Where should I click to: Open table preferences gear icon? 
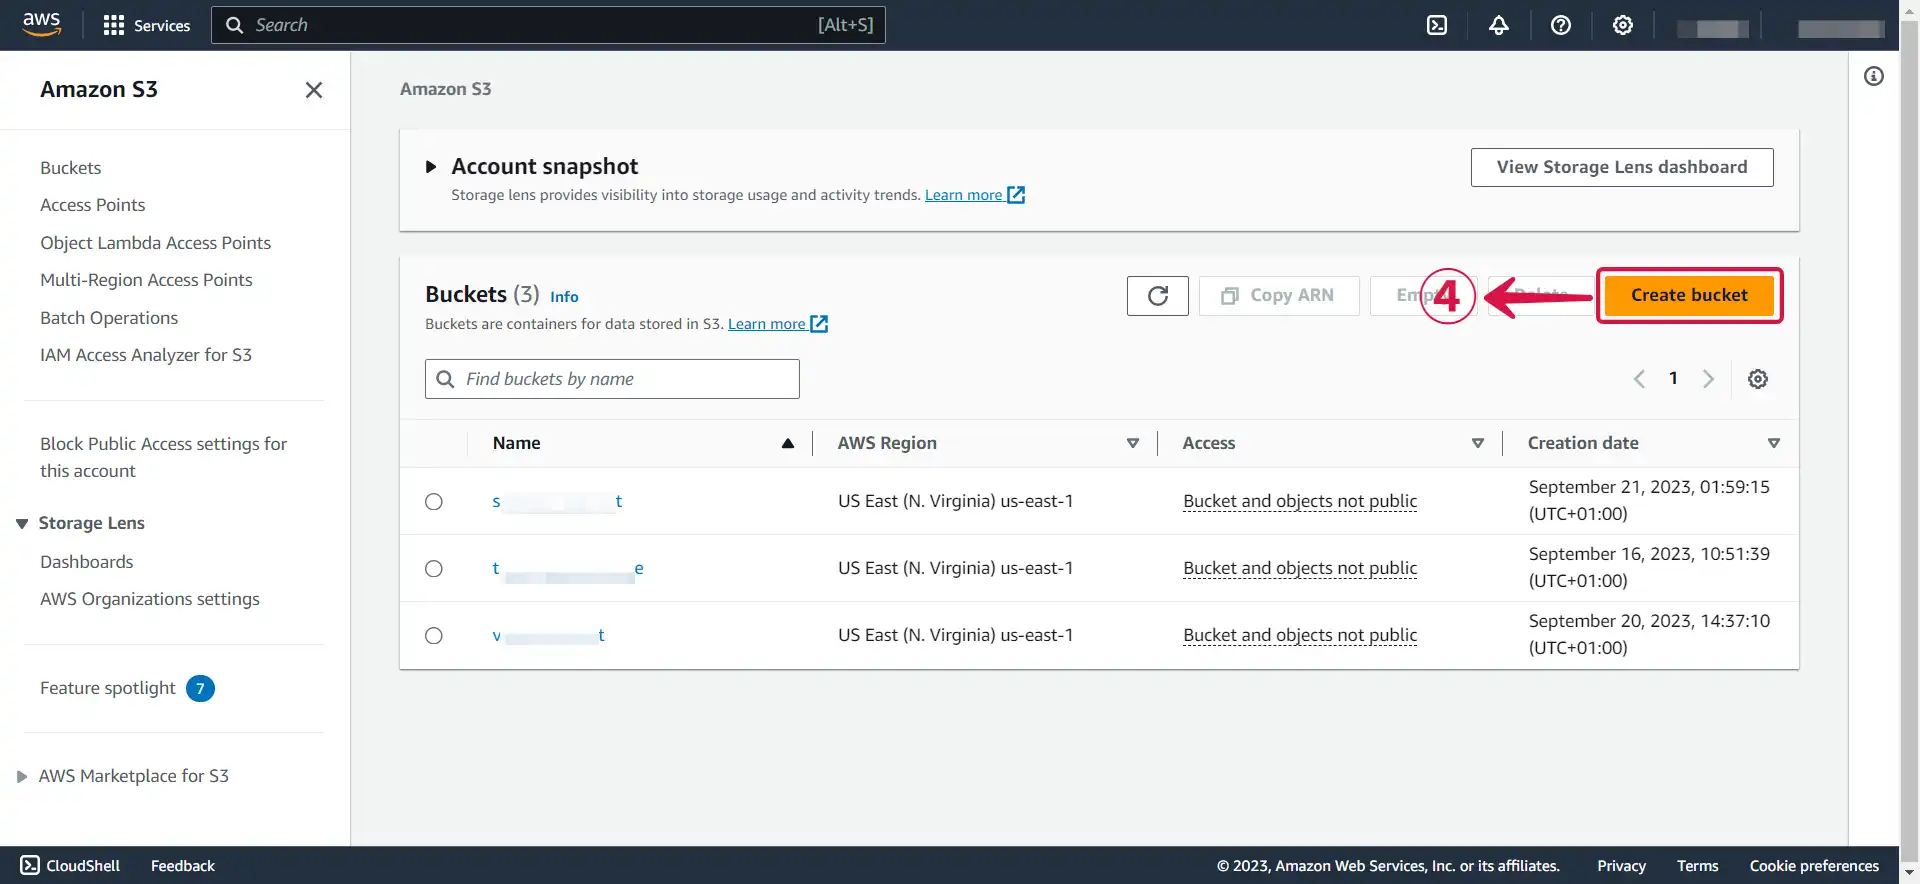[x=1758, y=379]
